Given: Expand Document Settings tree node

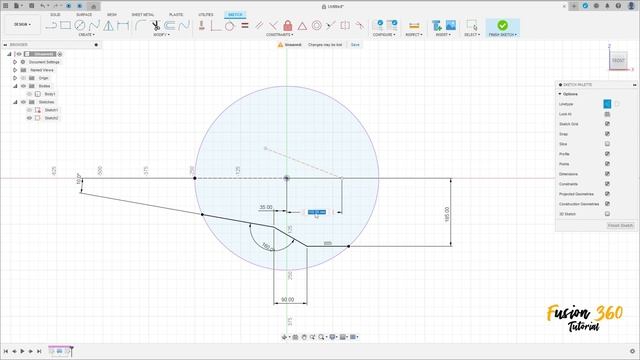Looking at the screenshot, I should pyautogui.click(x=15, y=62).
